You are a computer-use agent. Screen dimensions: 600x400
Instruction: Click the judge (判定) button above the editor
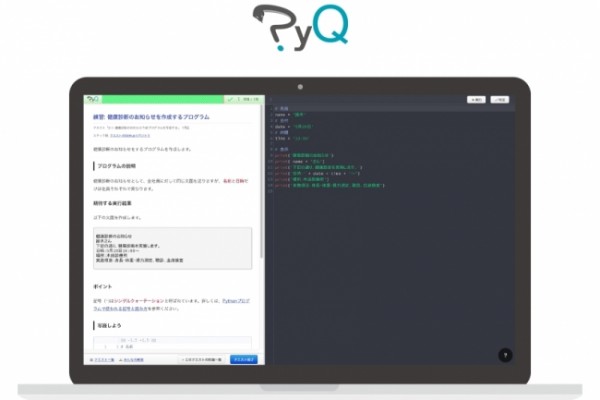(500, 100)
